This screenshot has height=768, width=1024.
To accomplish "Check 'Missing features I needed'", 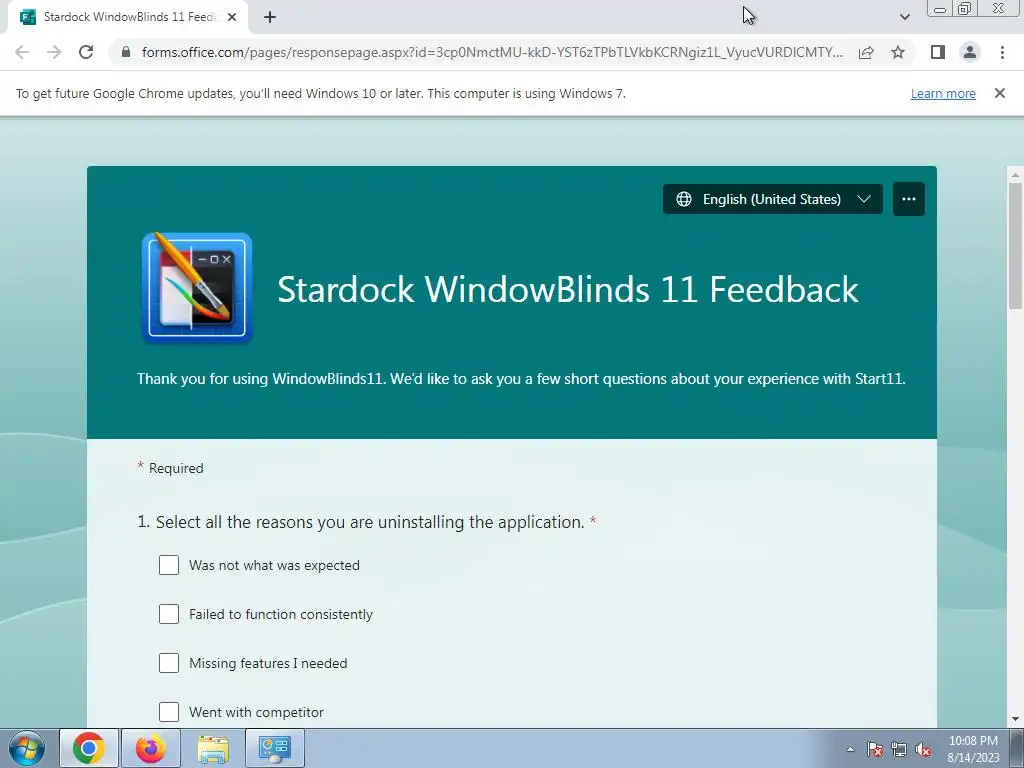I will click(168, 663).
